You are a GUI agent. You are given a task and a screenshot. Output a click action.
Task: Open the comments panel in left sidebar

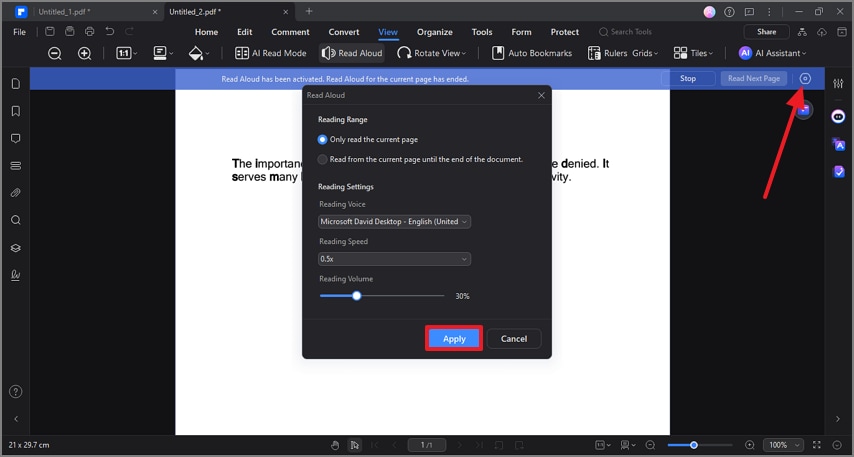[16, 138]
